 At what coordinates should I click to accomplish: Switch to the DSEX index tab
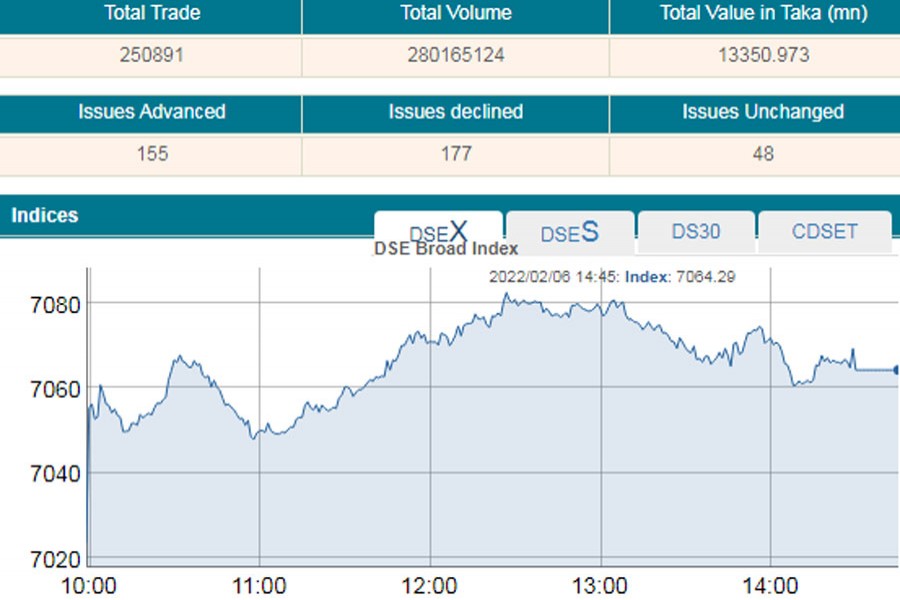click(438, 232)
